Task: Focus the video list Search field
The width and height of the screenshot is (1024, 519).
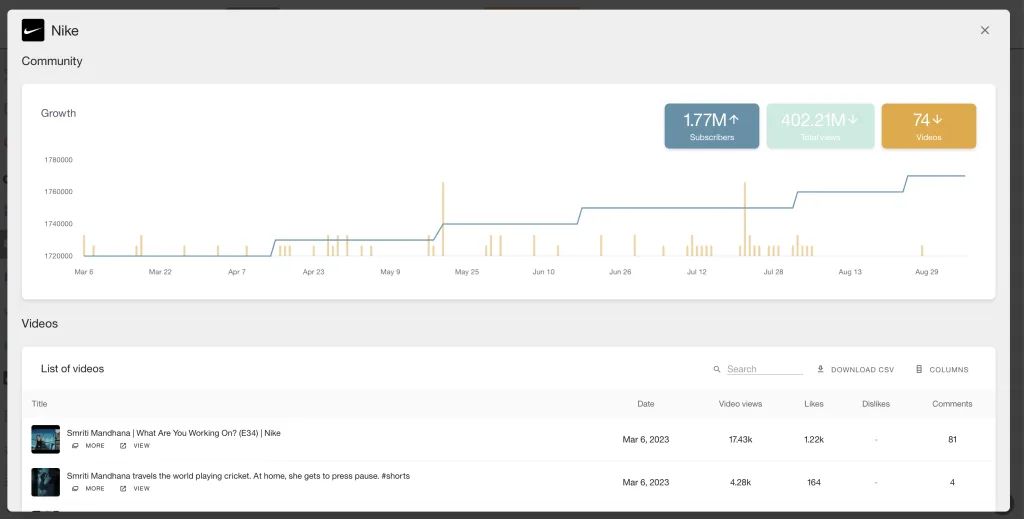Action: coord(764,369)
